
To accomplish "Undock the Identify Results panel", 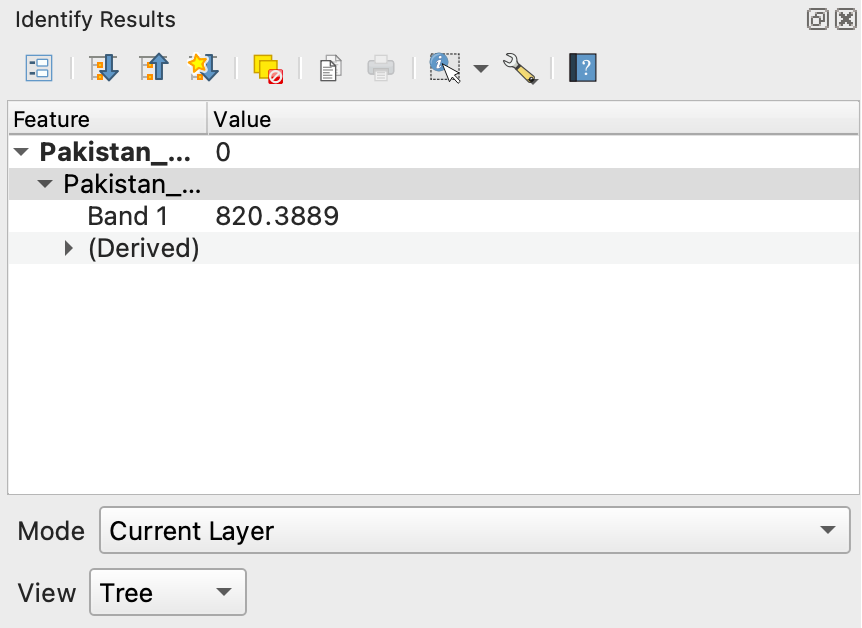I will click(x=817, y=19).
